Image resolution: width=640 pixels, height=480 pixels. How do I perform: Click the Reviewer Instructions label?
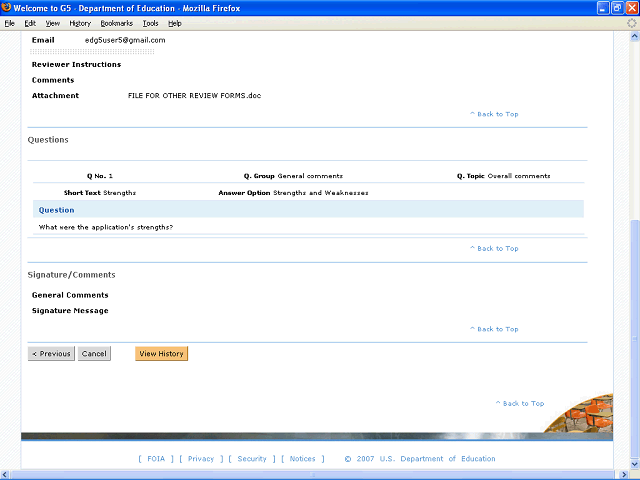76,64
